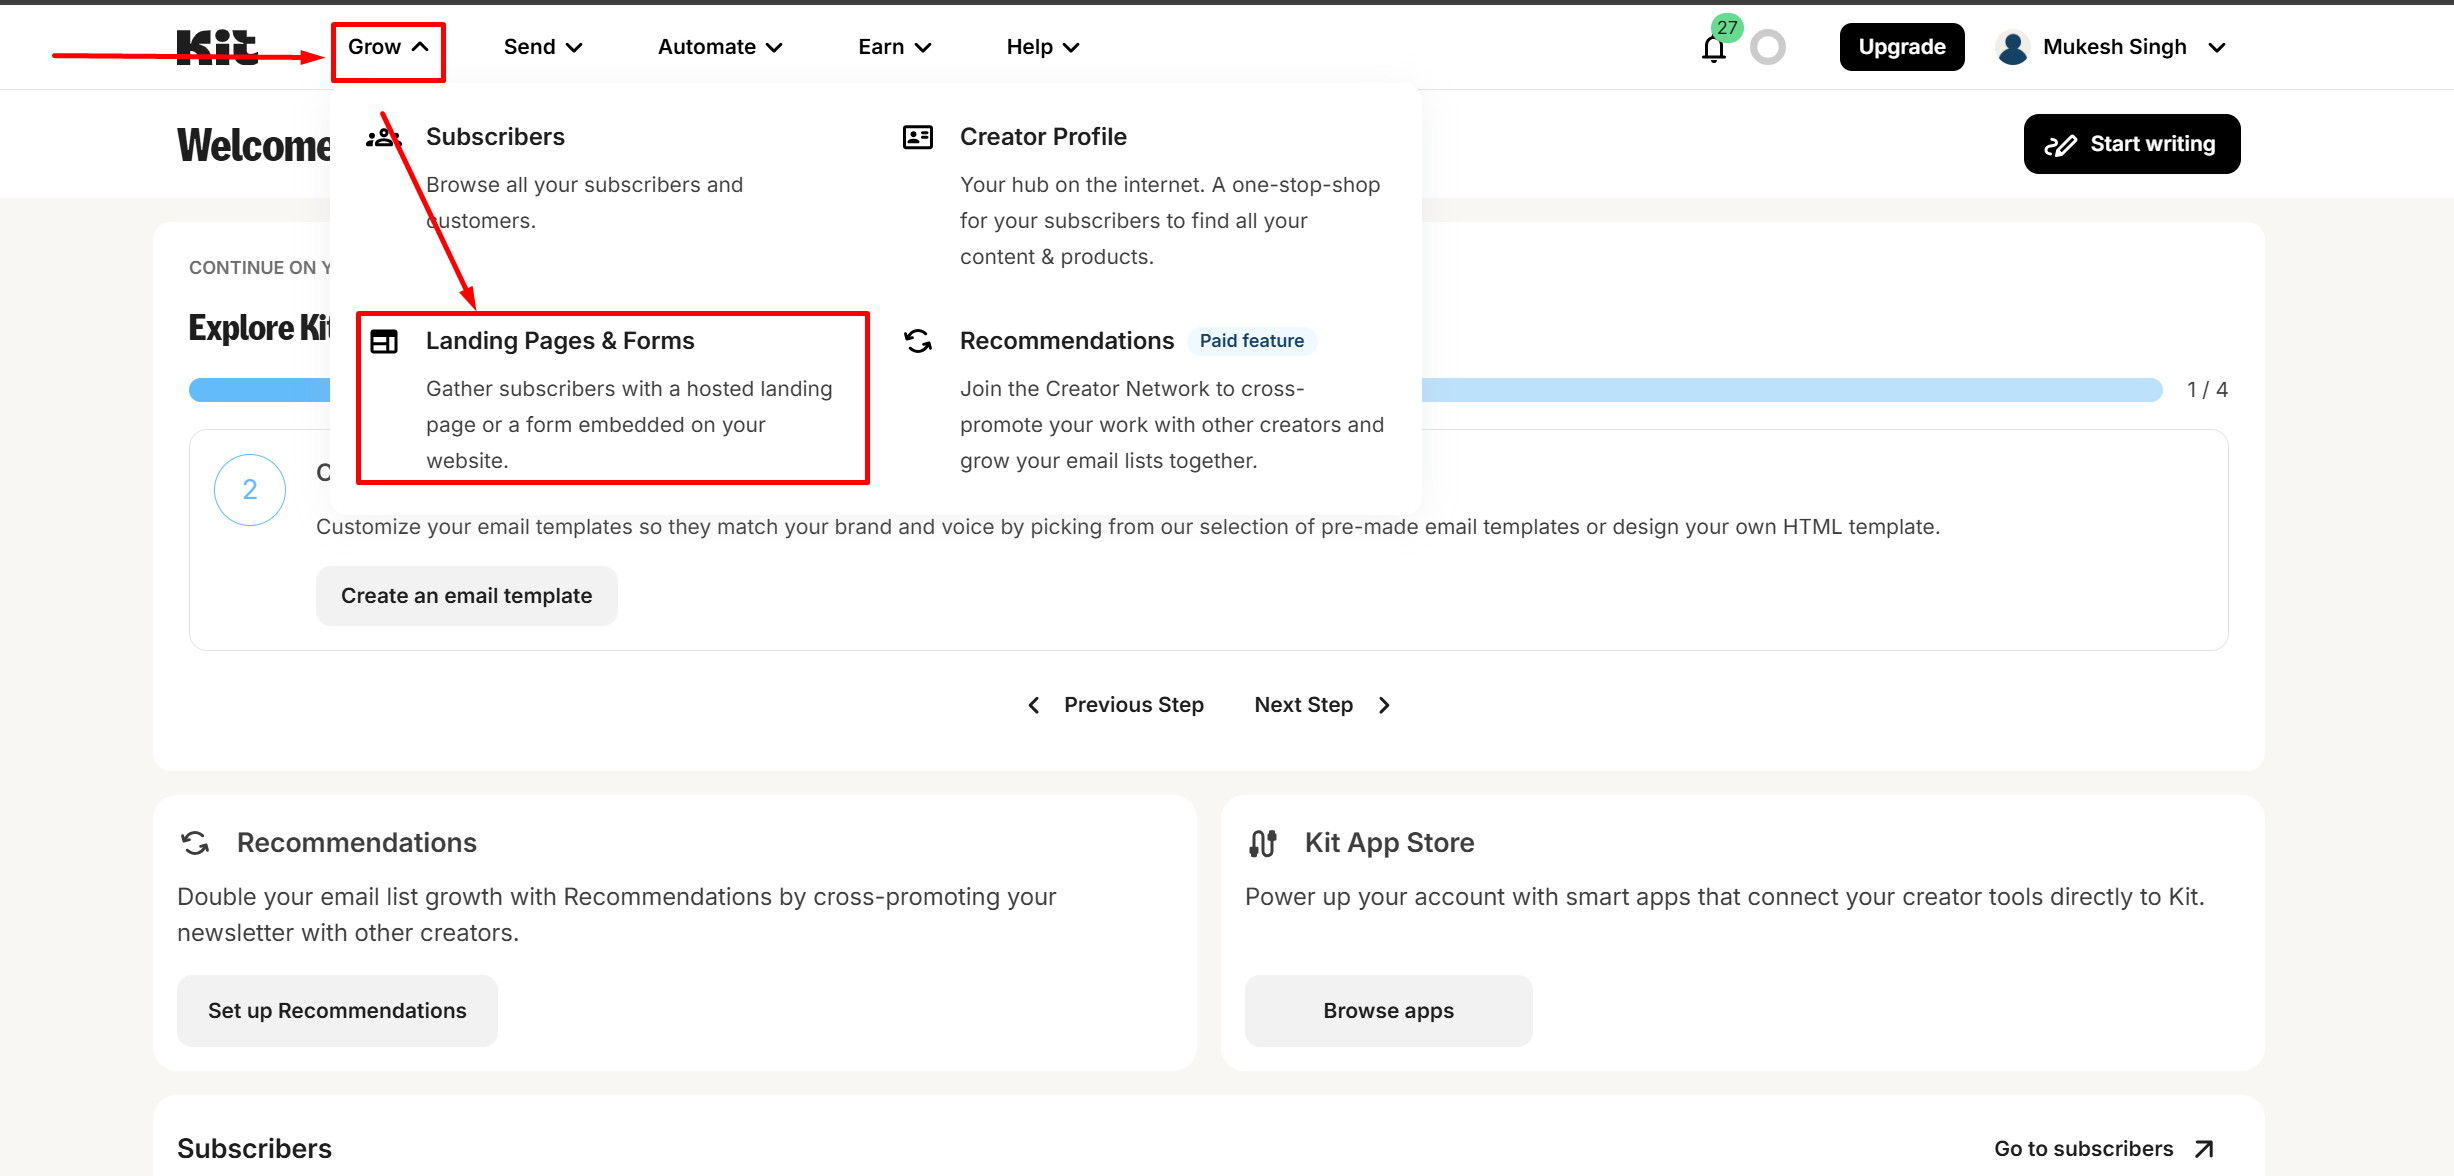Click the onboarding progress bar

pyautogui.click(x=1790, y=390)
